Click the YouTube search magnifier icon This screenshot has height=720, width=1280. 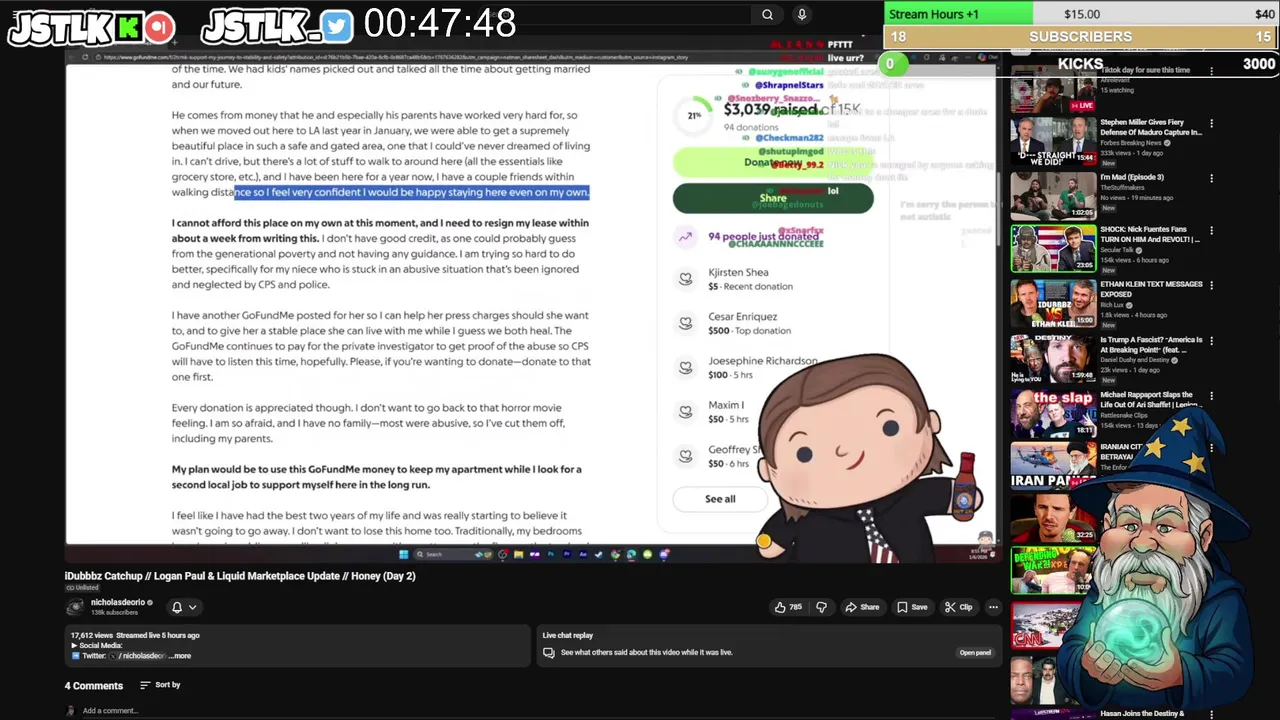pos(767,15)
